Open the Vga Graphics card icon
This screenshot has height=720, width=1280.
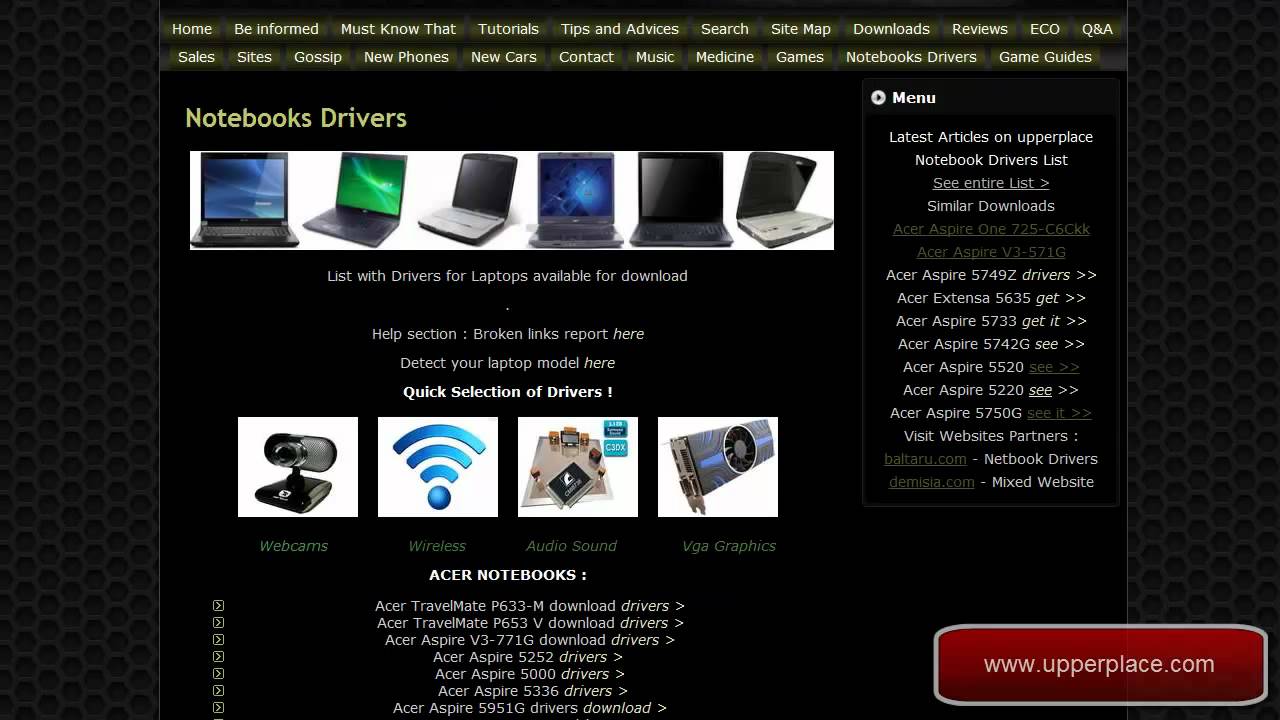point(718,467)
